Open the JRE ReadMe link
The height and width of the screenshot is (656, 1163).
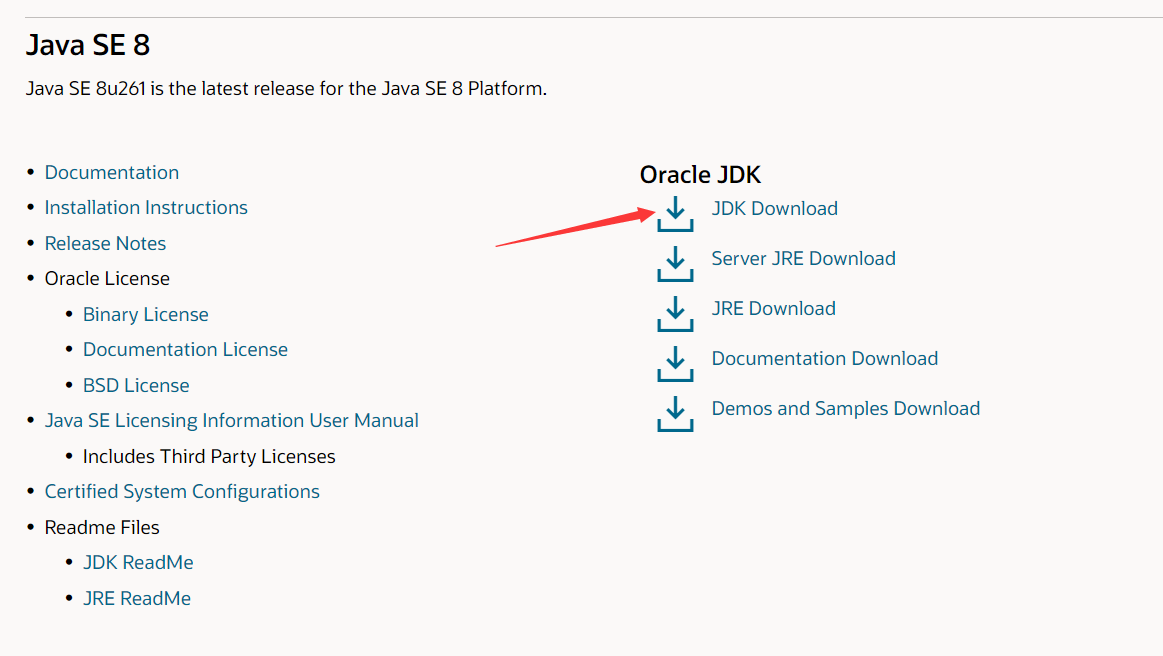(x=136, y=598)
